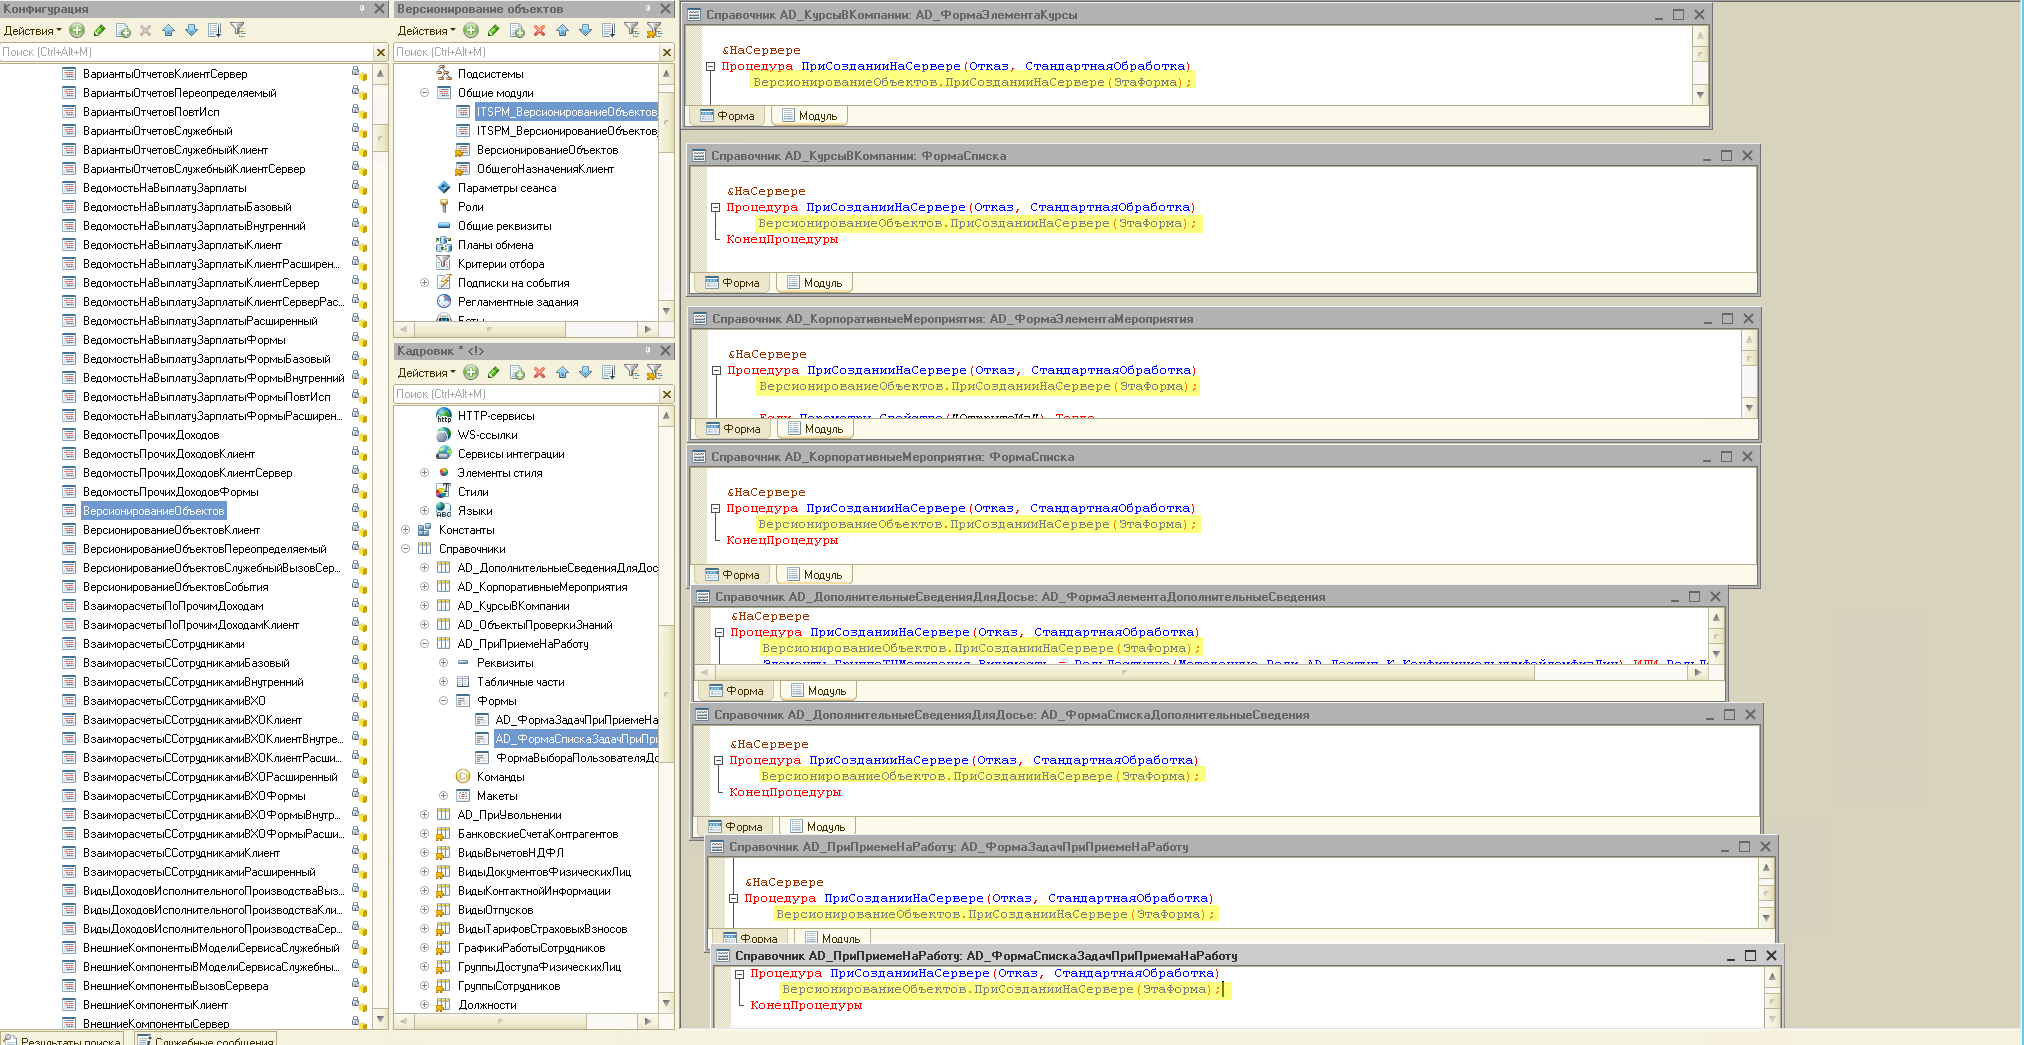
Task: Click green Add button in Кадровик panel toolbar
Action: click(x=471, y=373)
